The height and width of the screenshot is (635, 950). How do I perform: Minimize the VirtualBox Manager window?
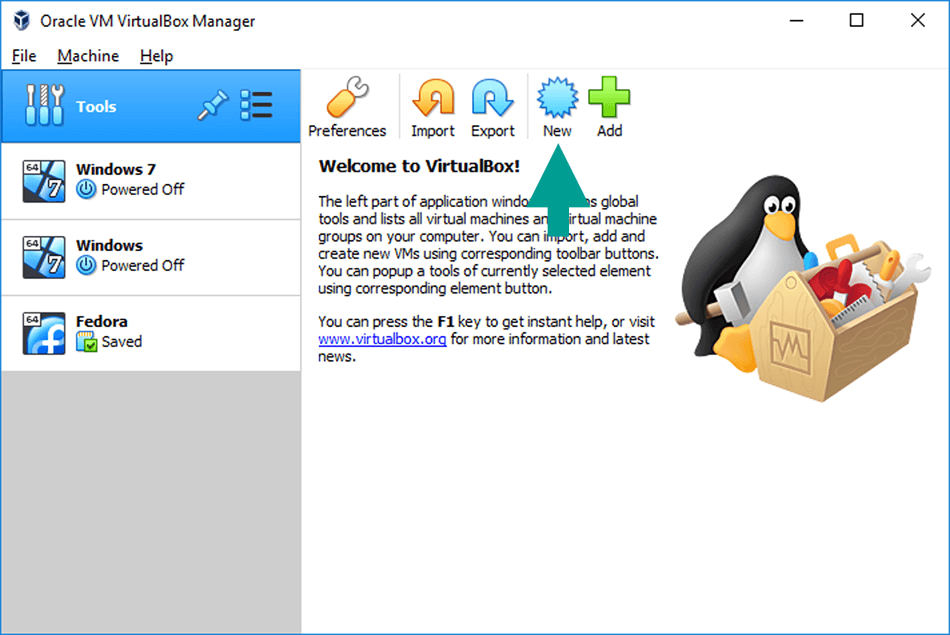click(x=797, y=21)
